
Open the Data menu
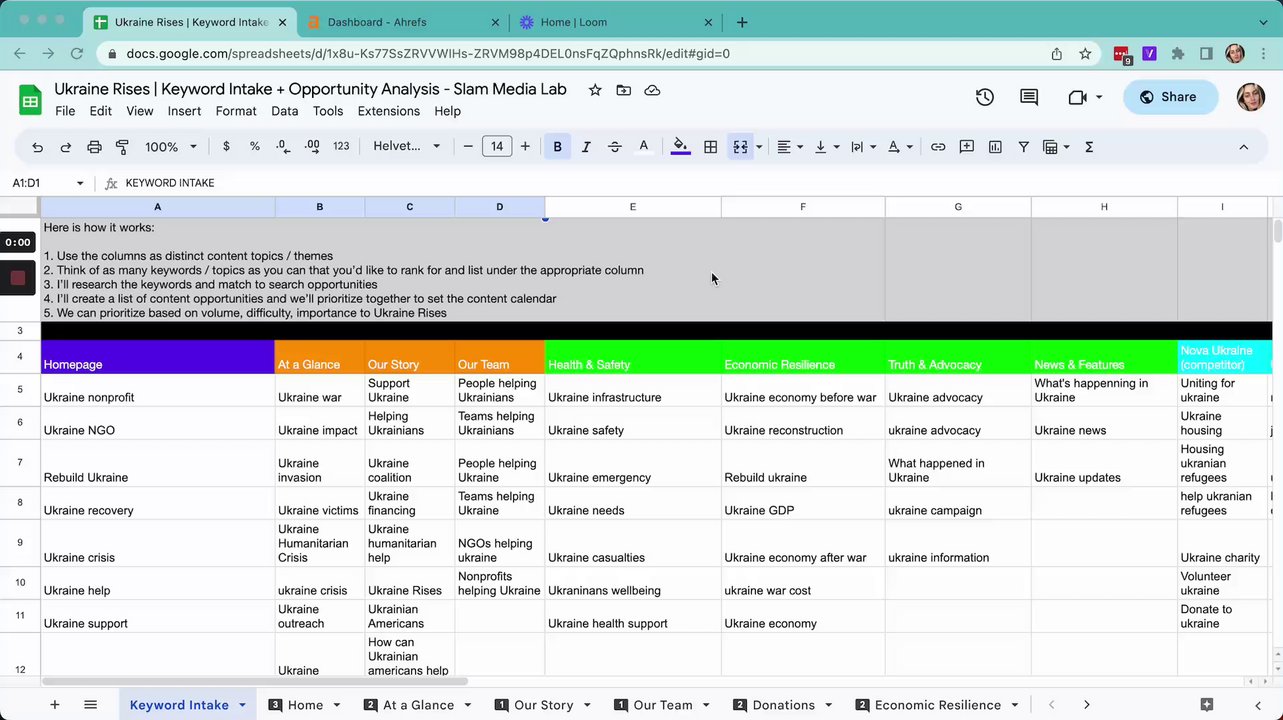click(x=285, y=111)
